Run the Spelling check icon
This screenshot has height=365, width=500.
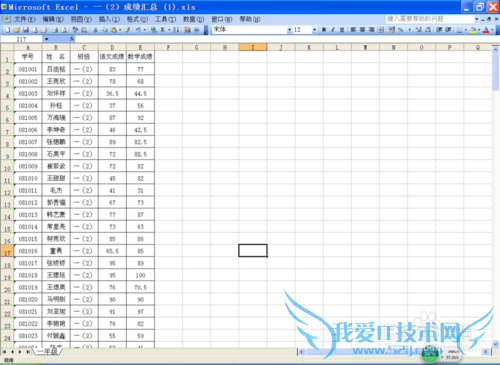point(75,30)
